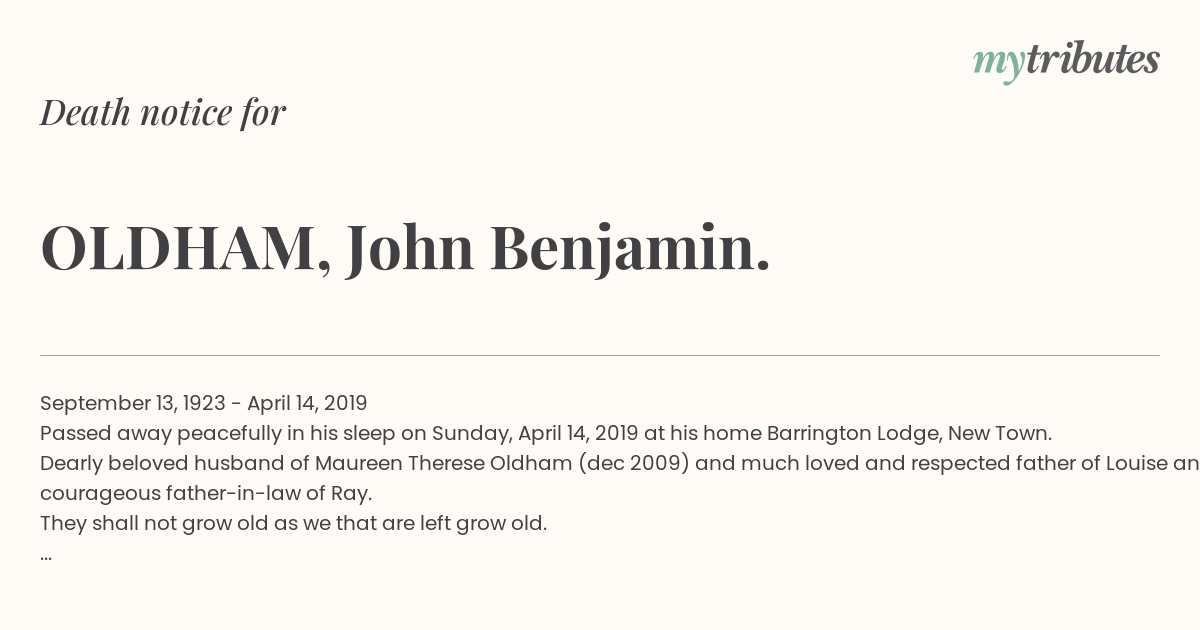Click the "Barrington Lodge" text
Image resolution: width=1200 pixels, height=630 pixels.
click(852, 433)
